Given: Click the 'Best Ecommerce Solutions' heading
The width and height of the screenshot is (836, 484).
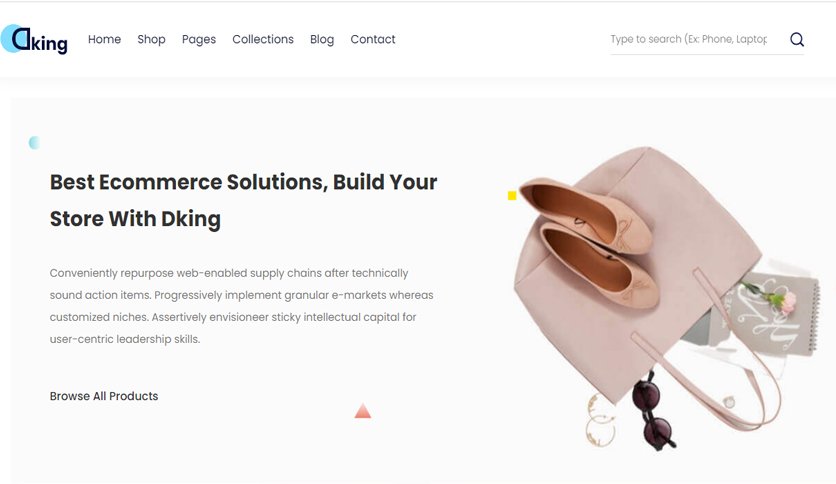Looking at the screenshot, I should point(243,200).
